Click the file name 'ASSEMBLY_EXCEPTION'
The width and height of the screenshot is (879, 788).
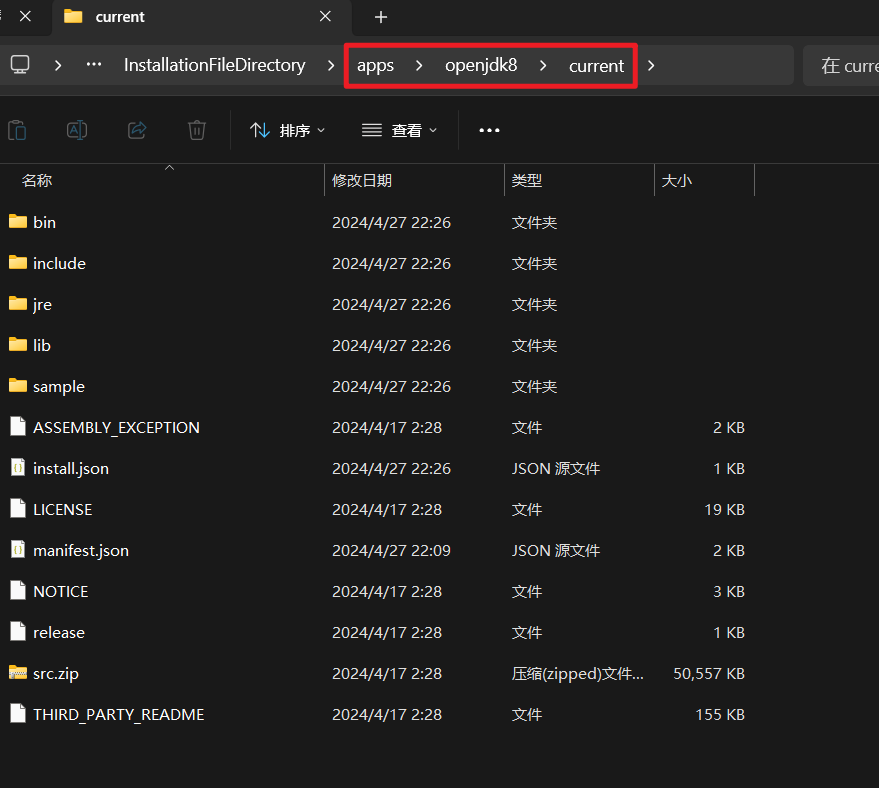[x=117, y=428]
